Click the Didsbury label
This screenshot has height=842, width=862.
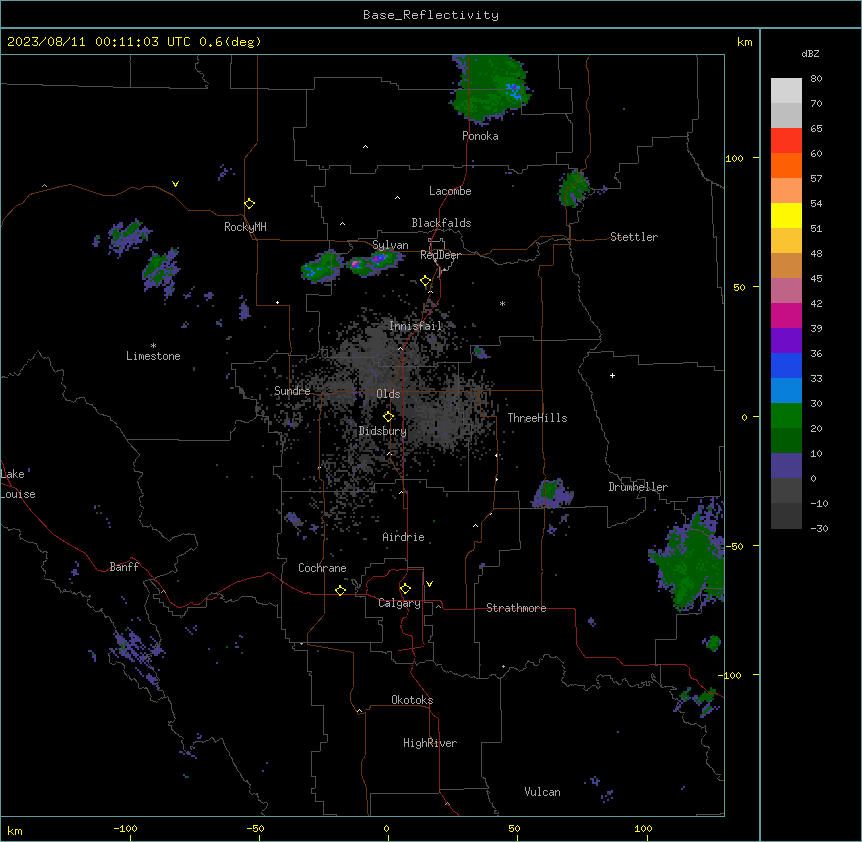pos(383,431)
